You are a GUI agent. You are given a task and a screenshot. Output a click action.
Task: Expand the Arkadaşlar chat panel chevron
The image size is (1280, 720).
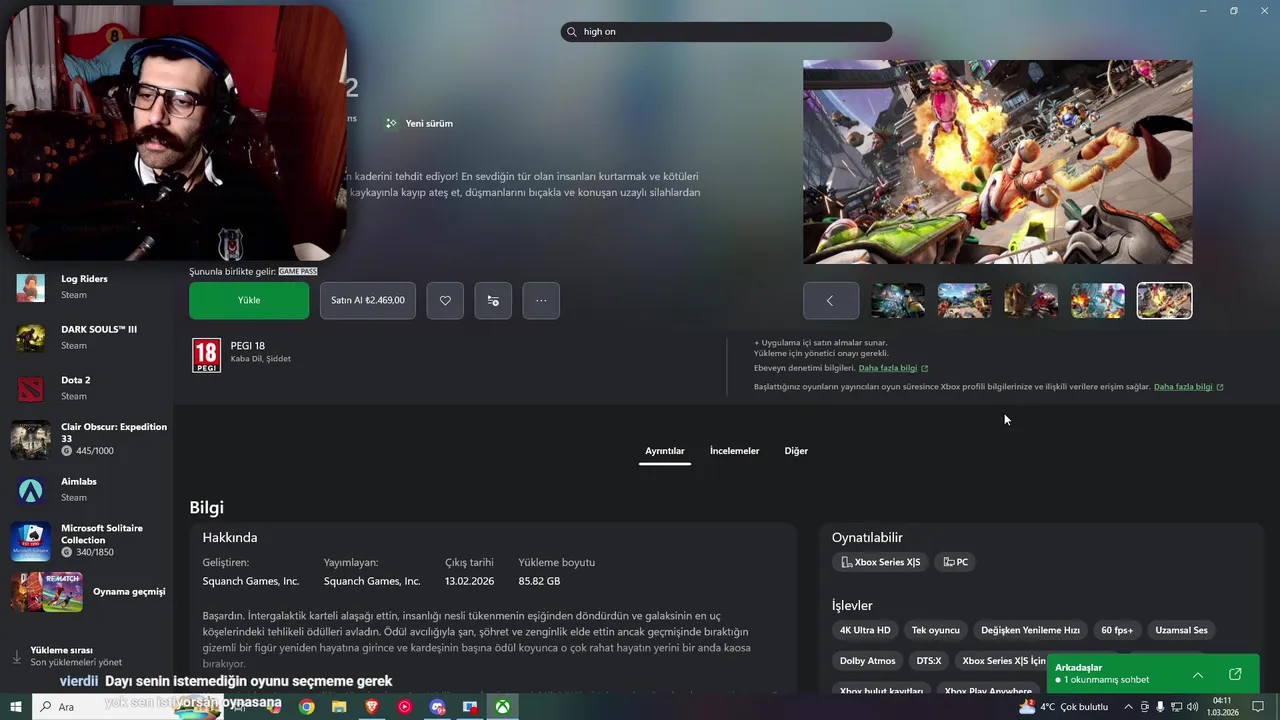click(1198, 674)
